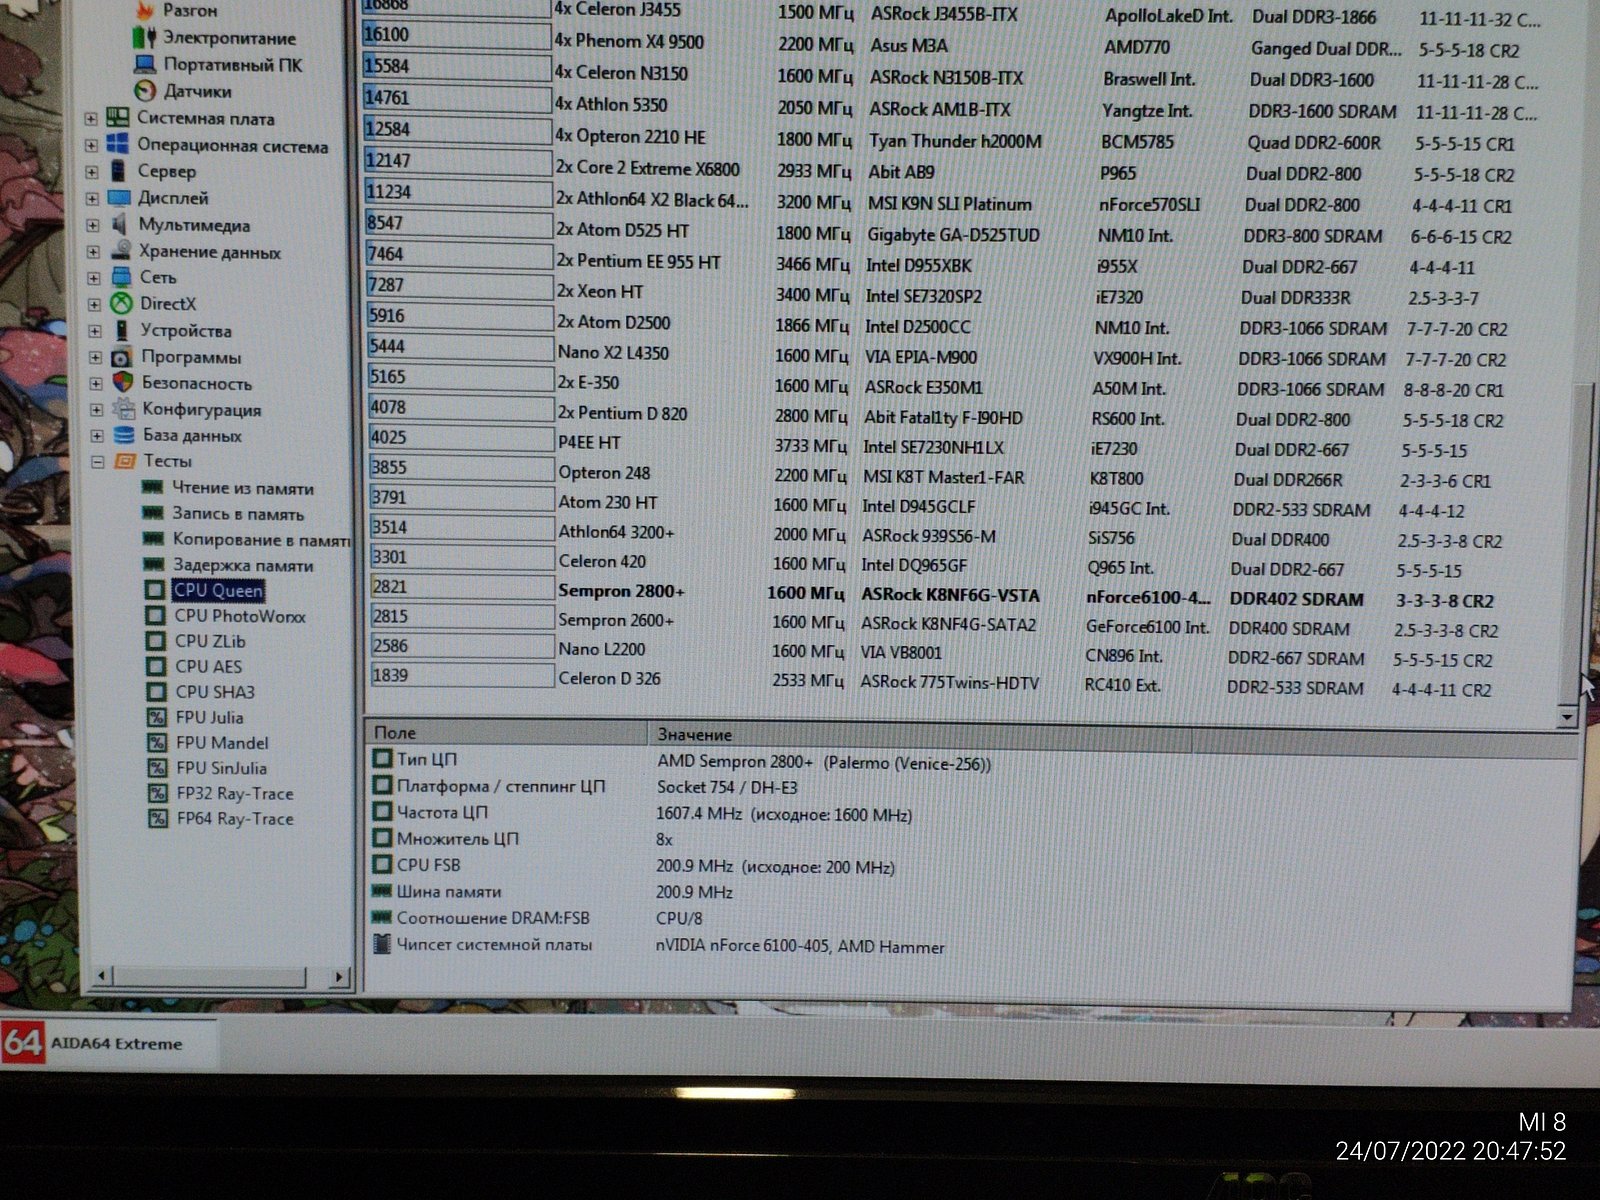Select the Портативный ПК laptop icon
The image size is (1600, 1200).
pyautogui.click(x=145, y=64)
